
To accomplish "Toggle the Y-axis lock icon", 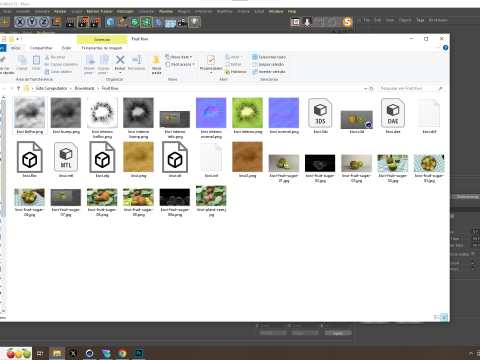I will click(32, 22).
